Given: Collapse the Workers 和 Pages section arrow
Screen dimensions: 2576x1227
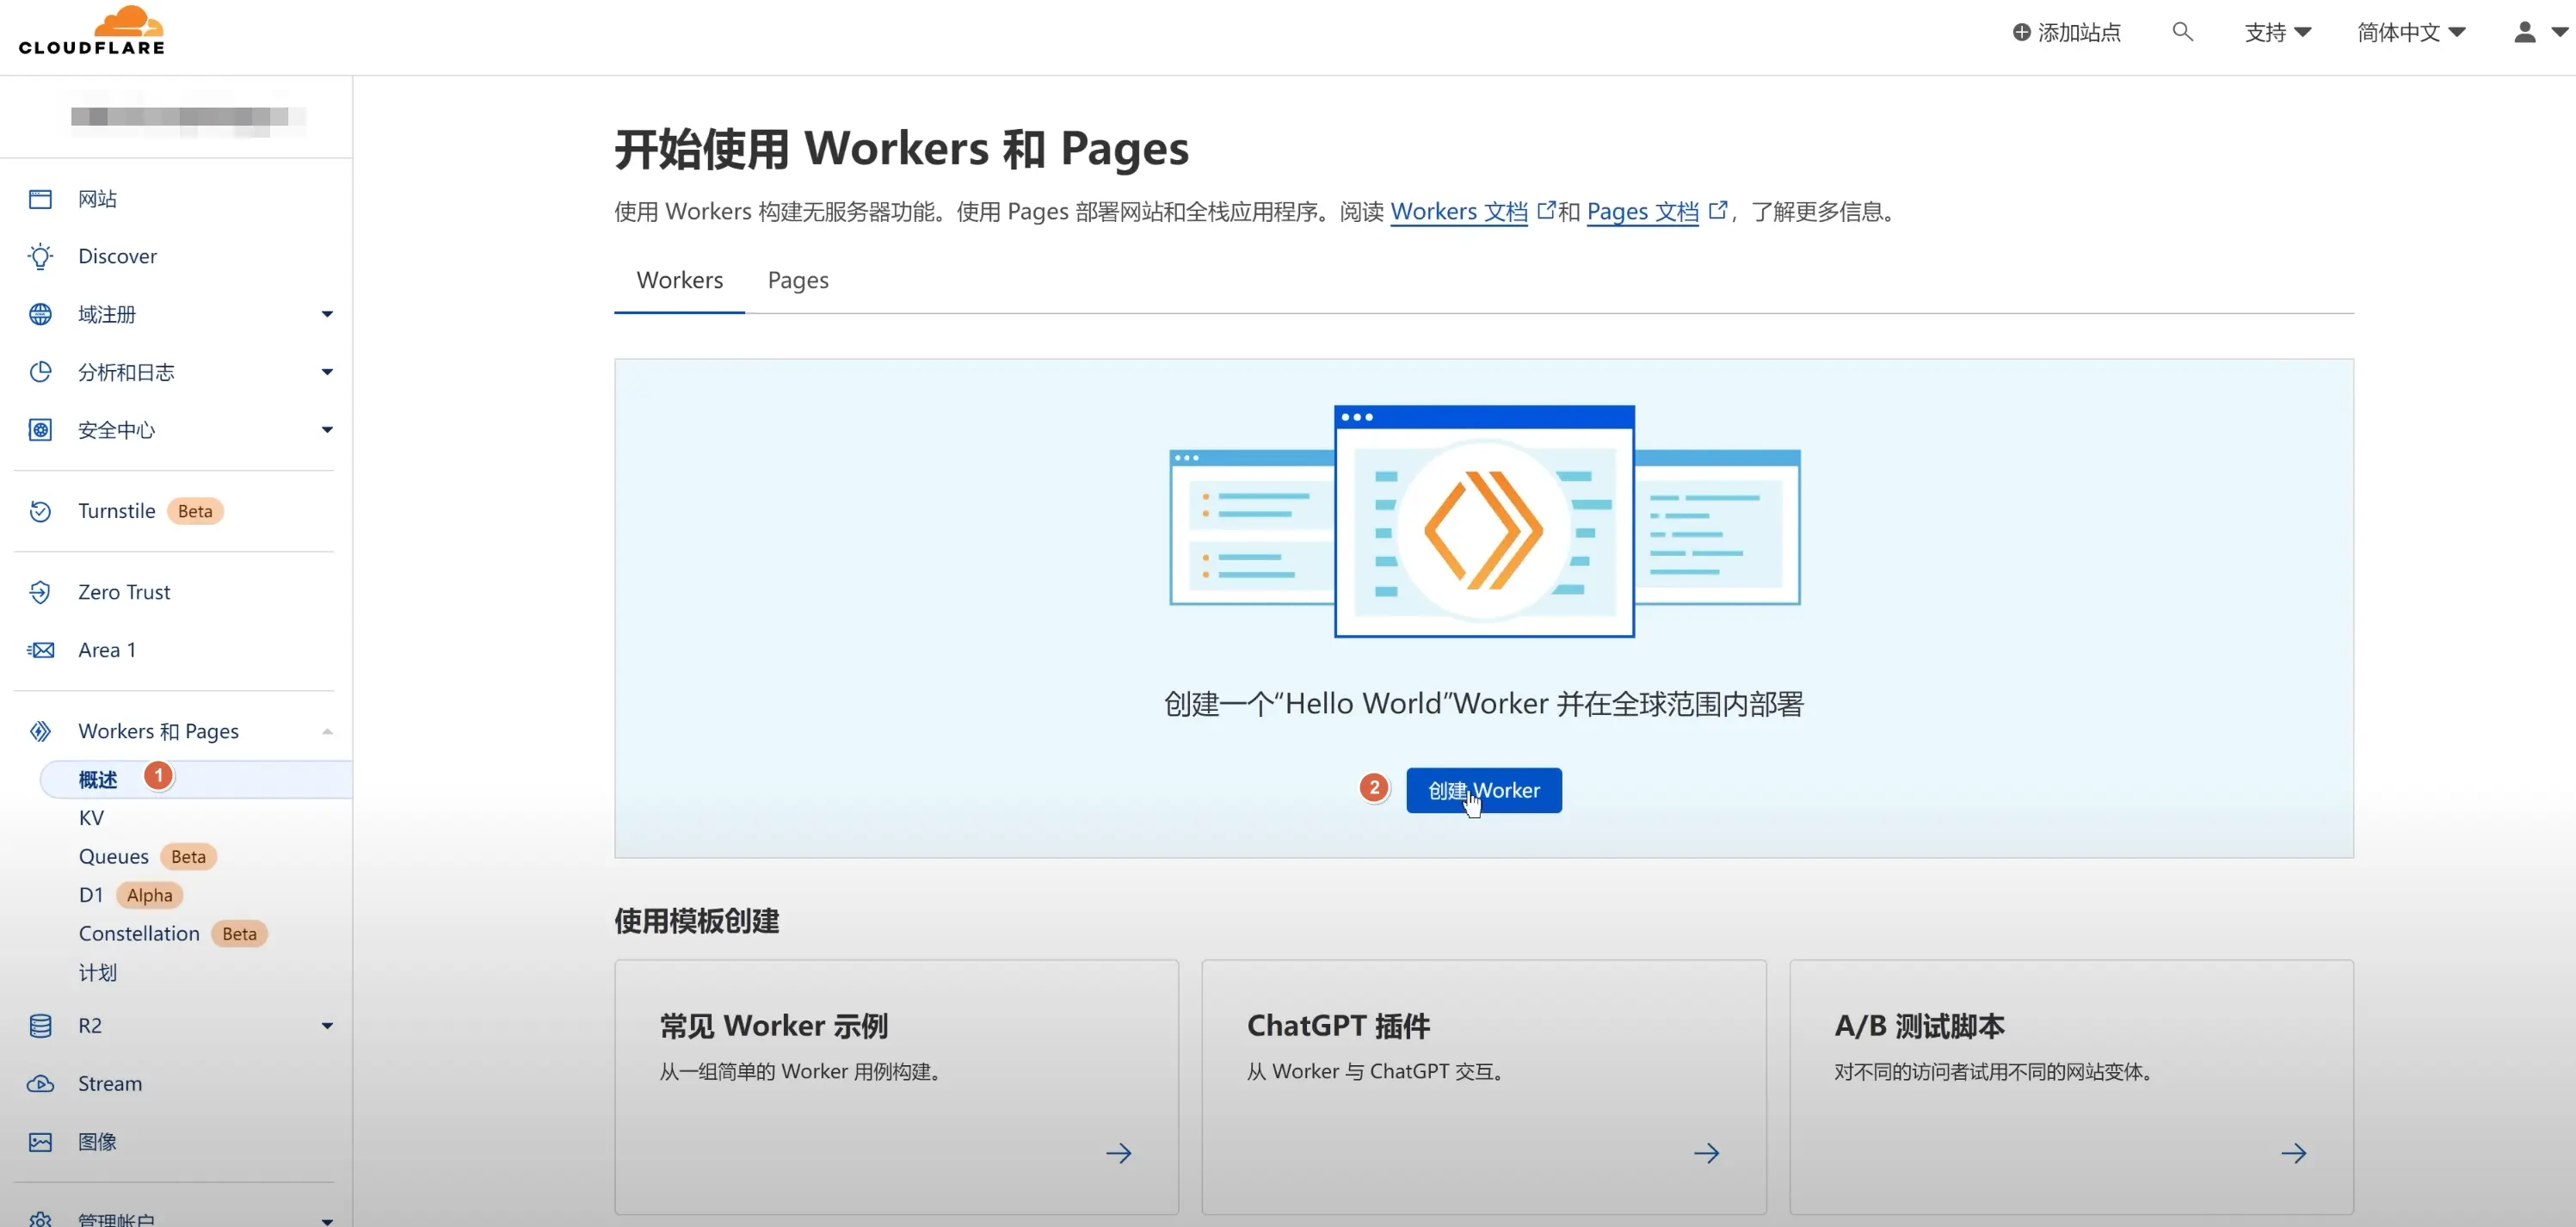Looking at the screenshot, I should (326, 731).
